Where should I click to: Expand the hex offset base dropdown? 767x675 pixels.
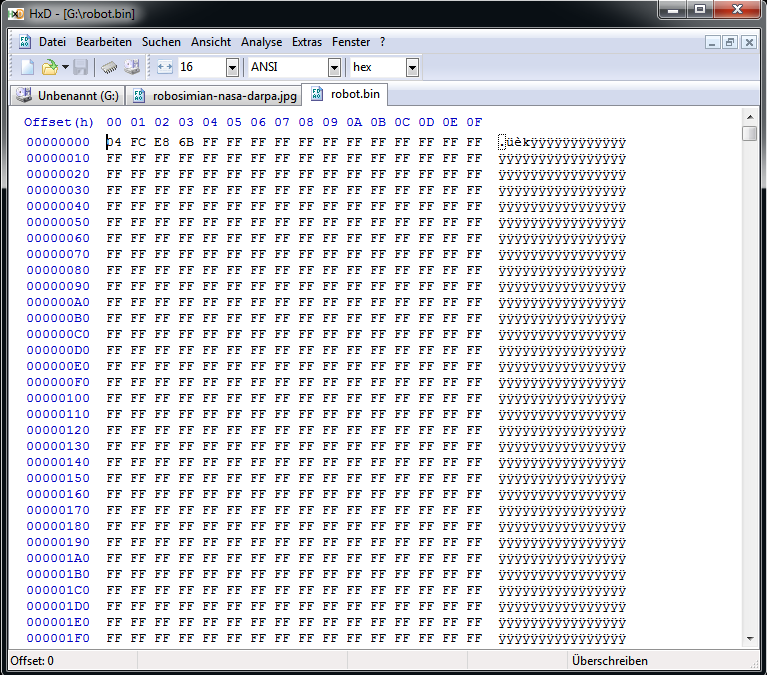tap(412, 68)
